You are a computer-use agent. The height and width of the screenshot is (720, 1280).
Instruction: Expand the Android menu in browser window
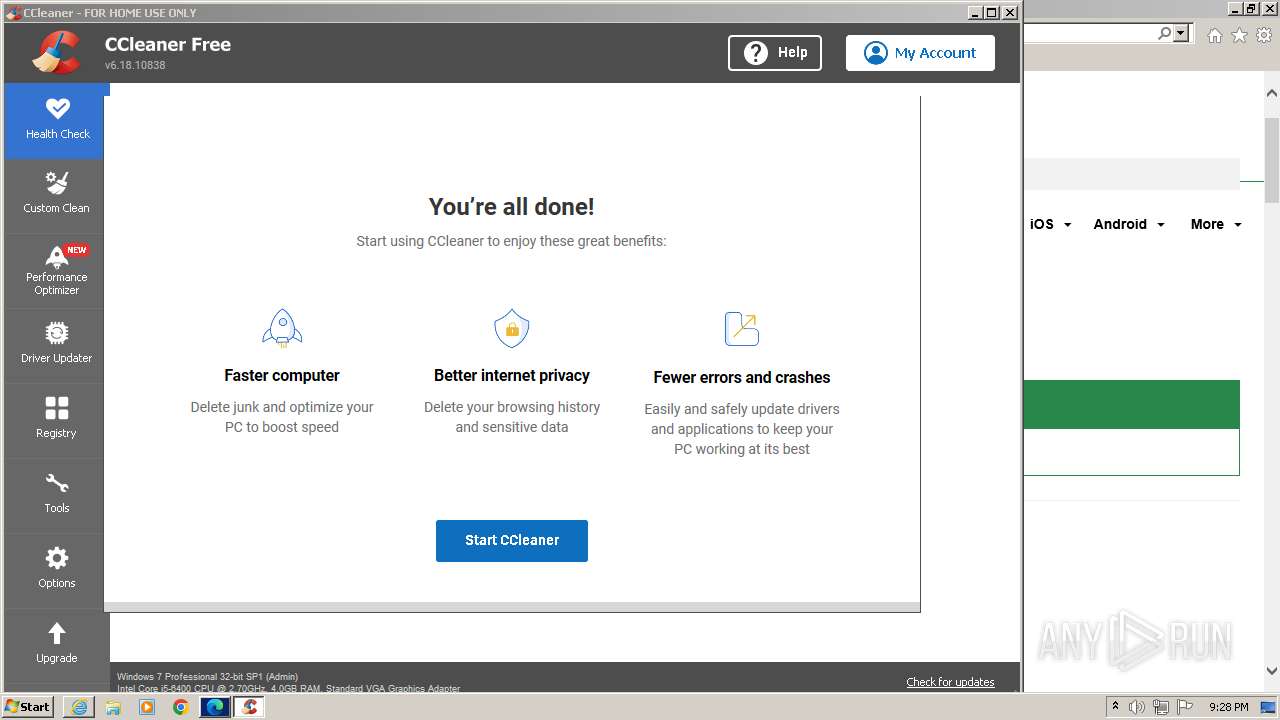click(1129, 224)
